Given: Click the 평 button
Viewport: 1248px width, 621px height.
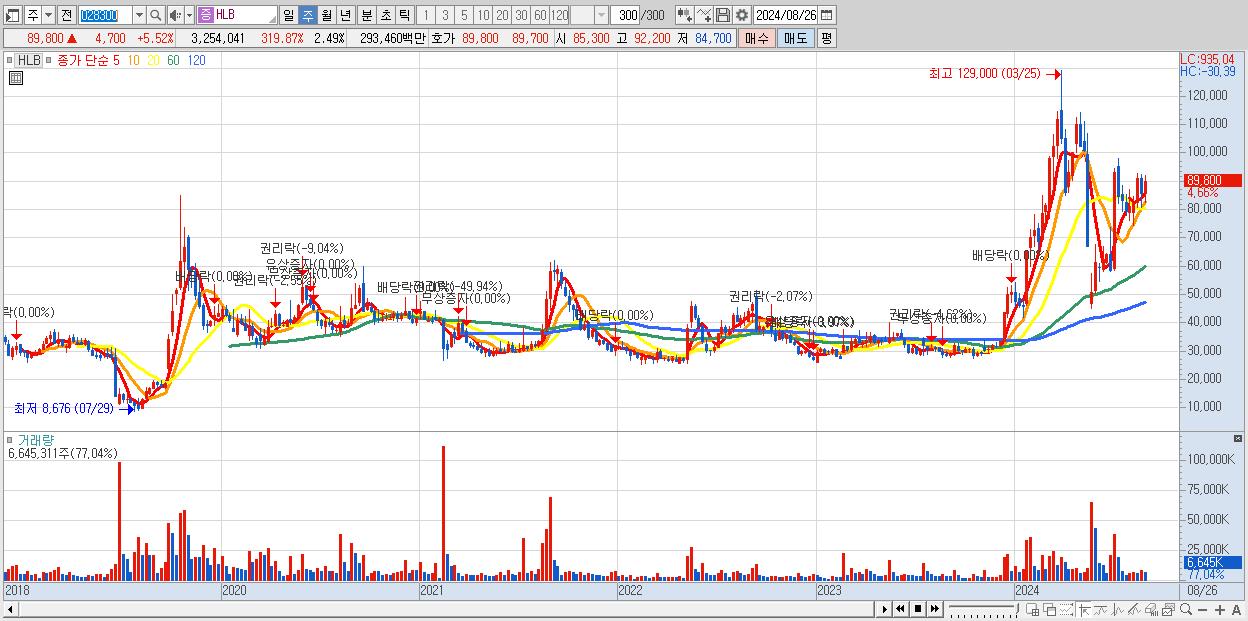Looking at the screenshot, I should click(826, 37).
